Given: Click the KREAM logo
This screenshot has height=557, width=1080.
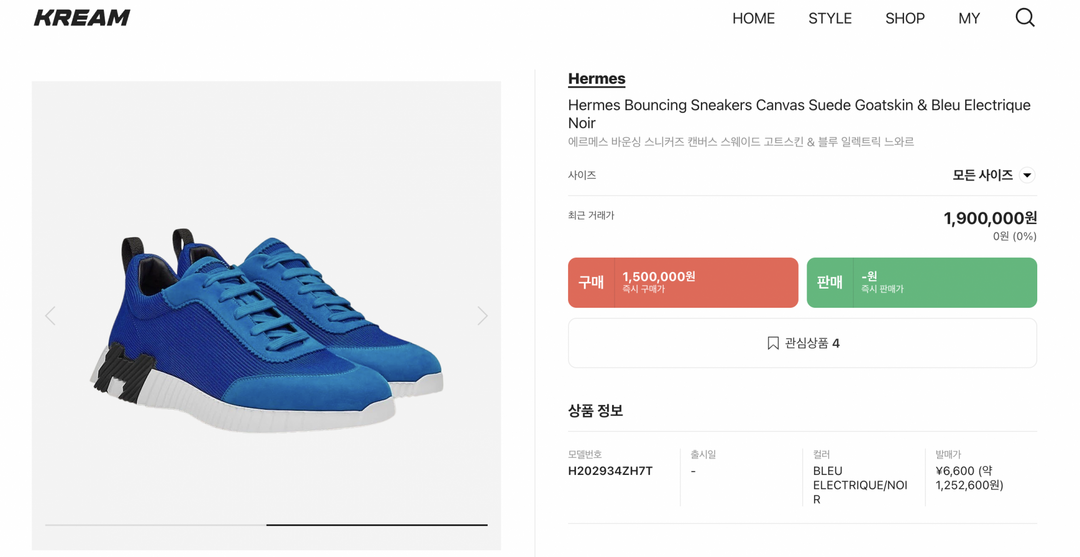Looking at the screenshot, I should click(x=82, y=18).
